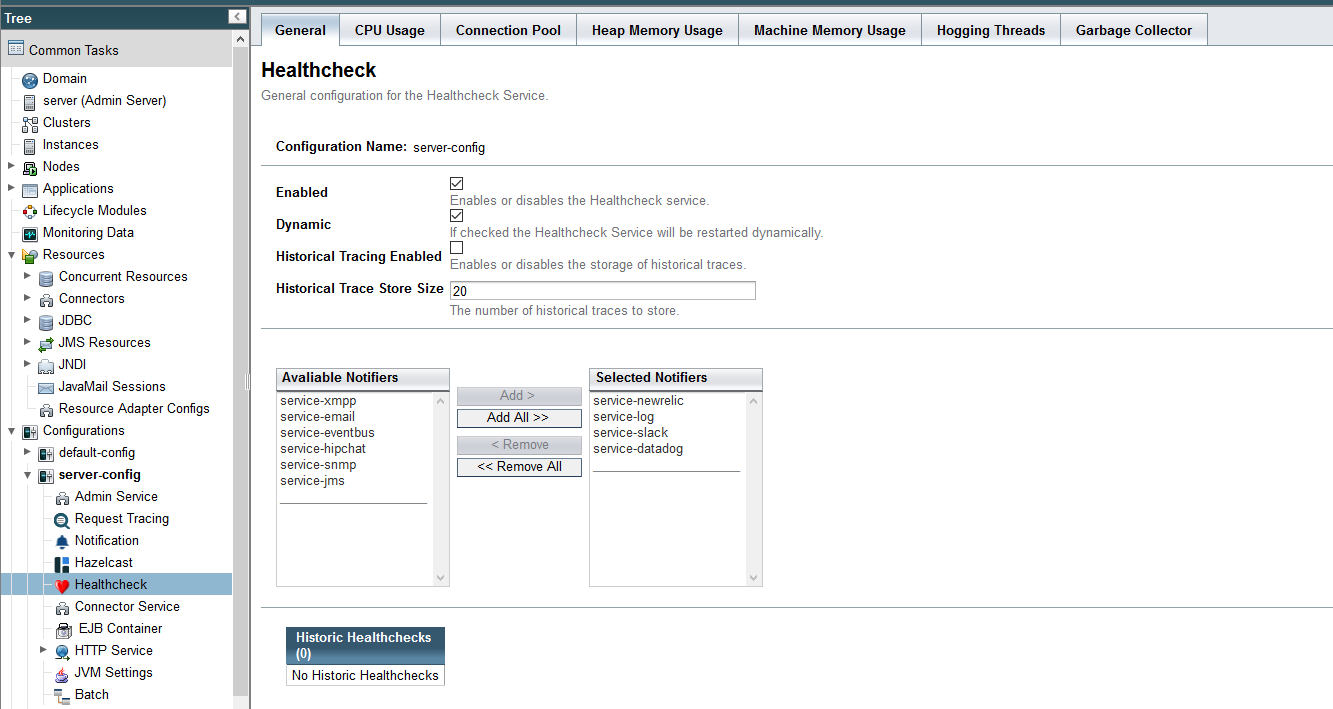Click the Historical Trace Store Size field
Image resolution: width=1333 pixels, height=709 pixels.
(x=601, y=290)
